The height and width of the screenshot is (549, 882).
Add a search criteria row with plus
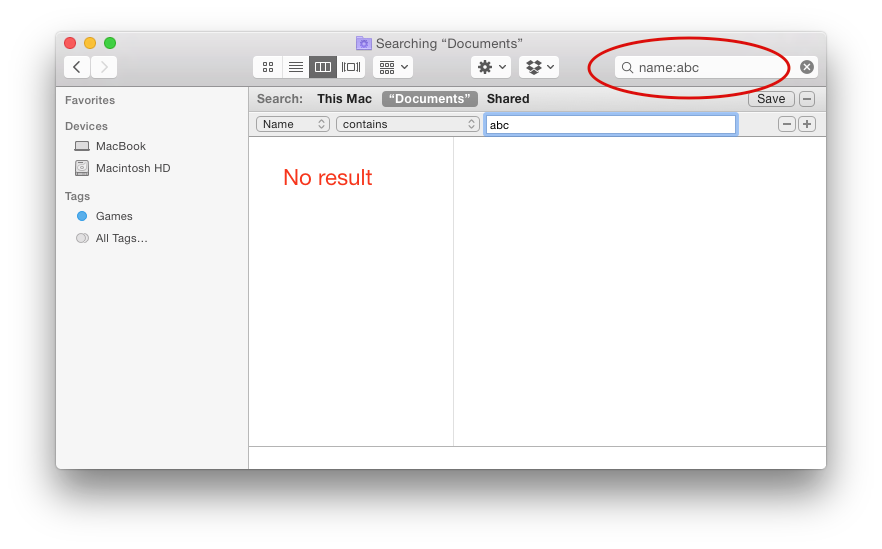(x=807, y=124)
